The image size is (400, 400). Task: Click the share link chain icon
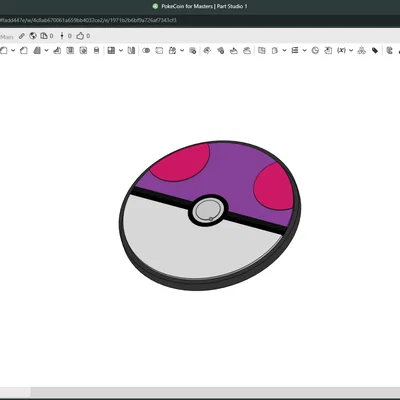(x=22, y=36)
